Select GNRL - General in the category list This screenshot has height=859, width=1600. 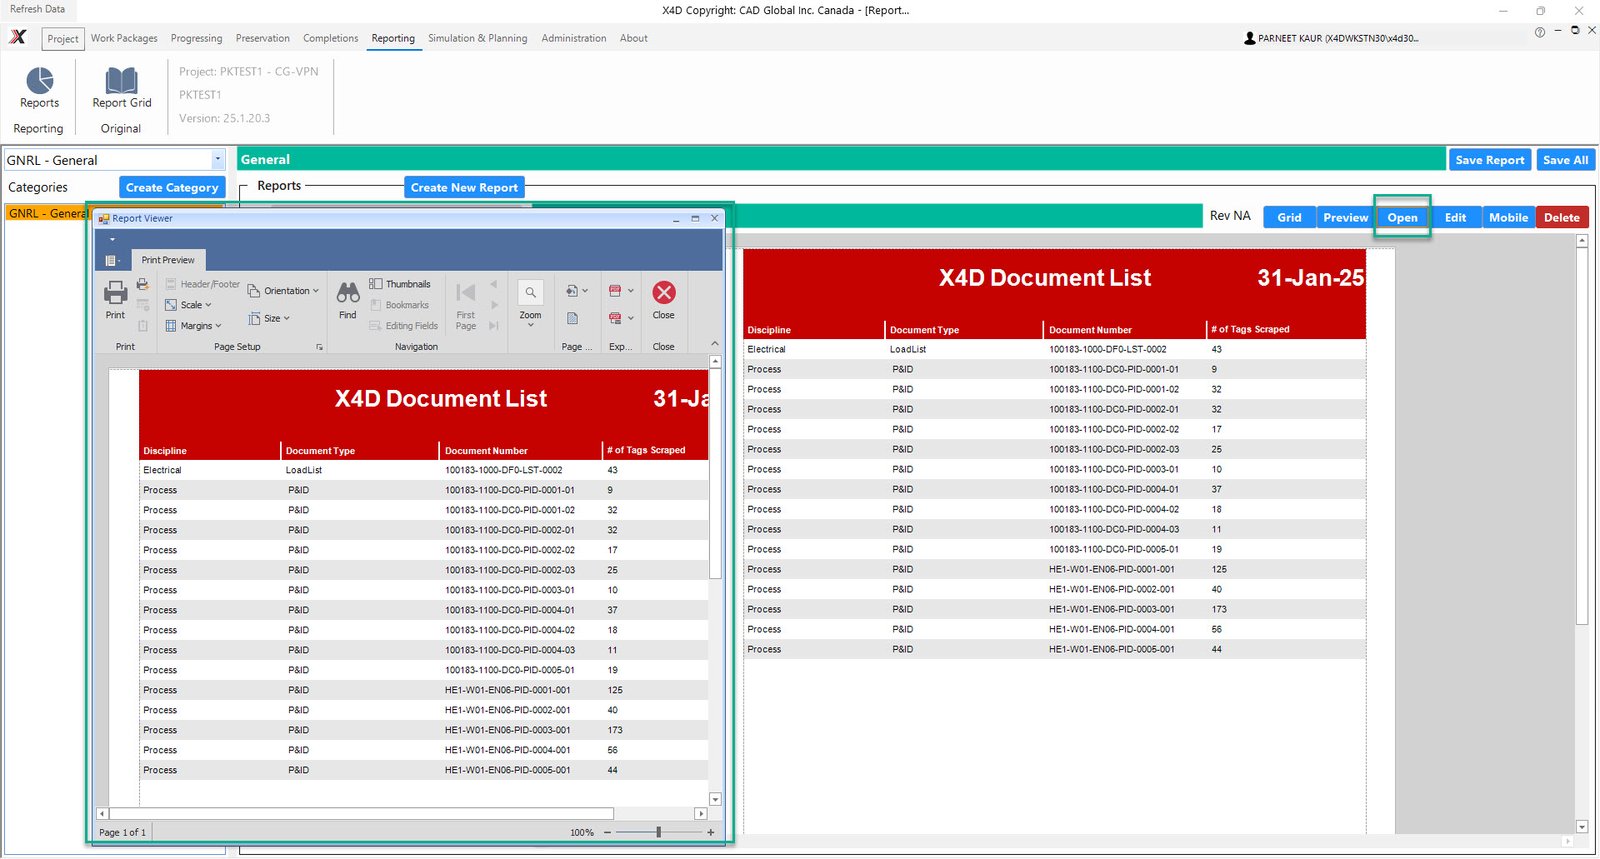(x=46, y=213)
